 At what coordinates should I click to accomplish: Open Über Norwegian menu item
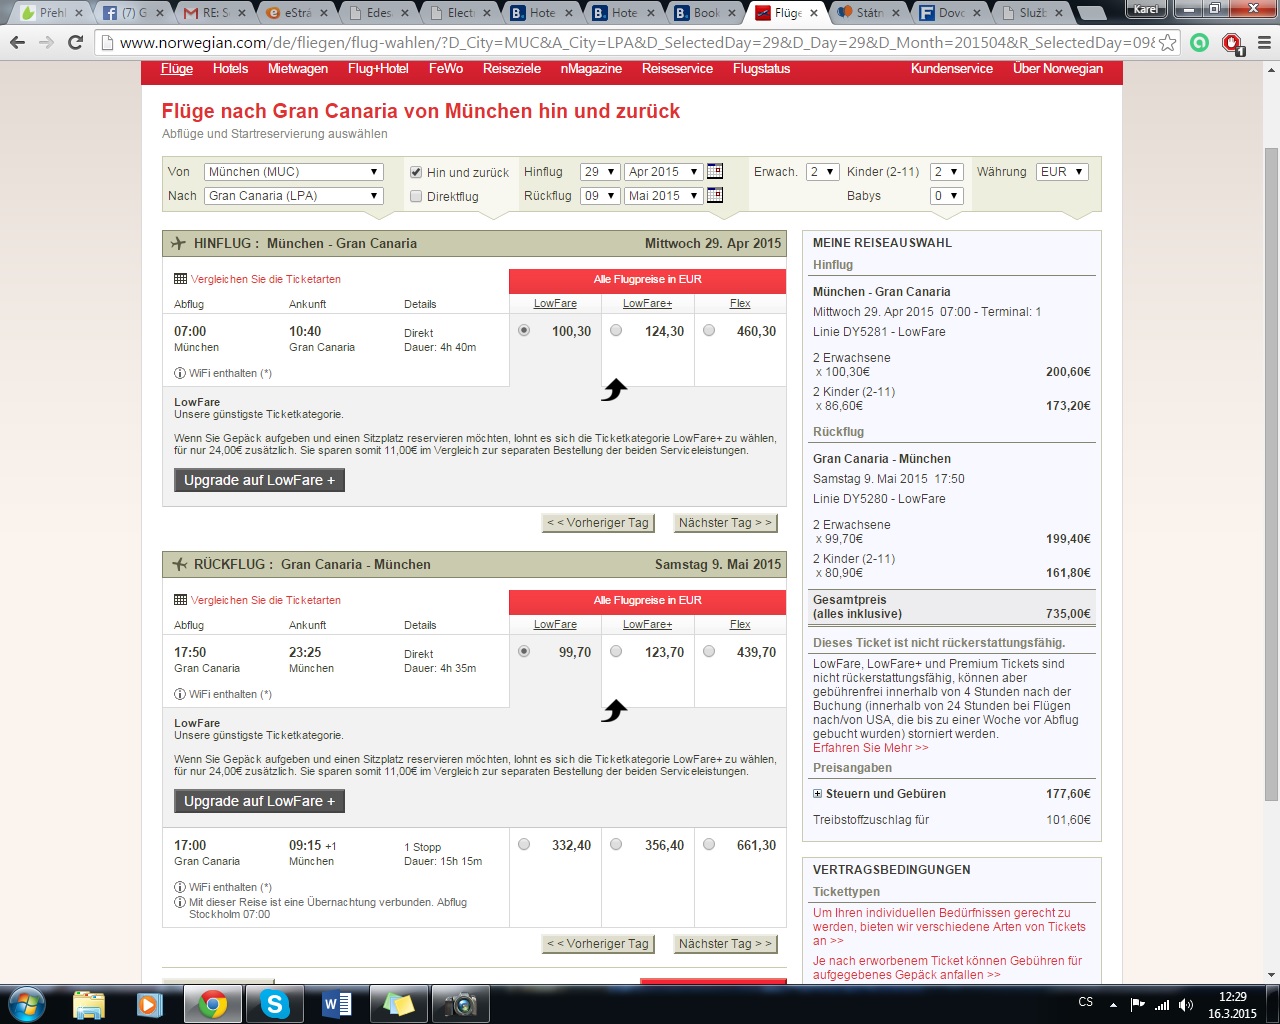point(1057,69)
